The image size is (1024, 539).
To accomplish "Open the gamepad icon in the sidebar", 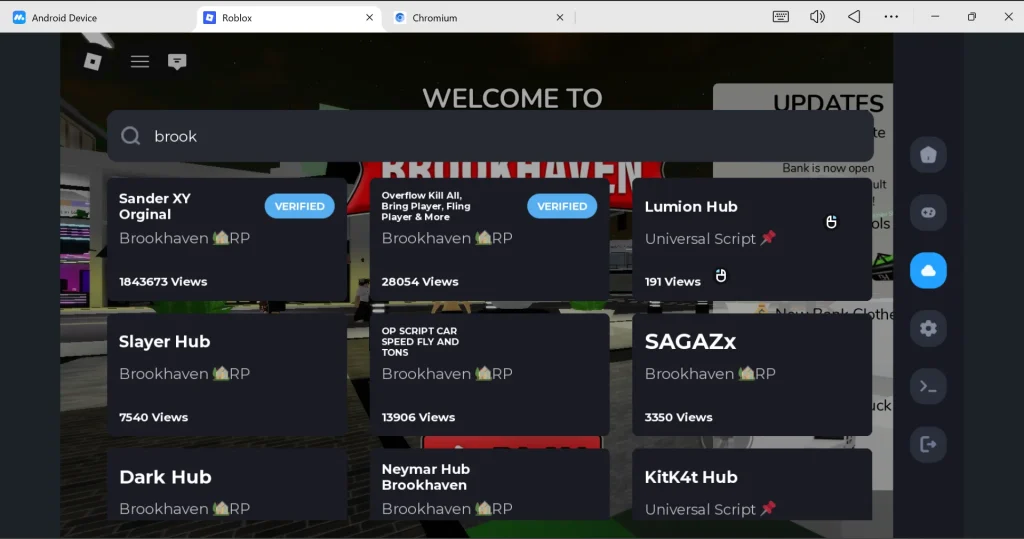I will pos(928,212).
